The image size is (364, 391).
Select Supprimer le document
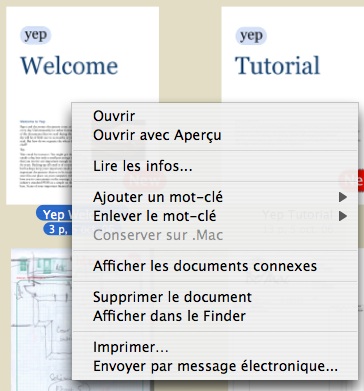coord(215,297)
